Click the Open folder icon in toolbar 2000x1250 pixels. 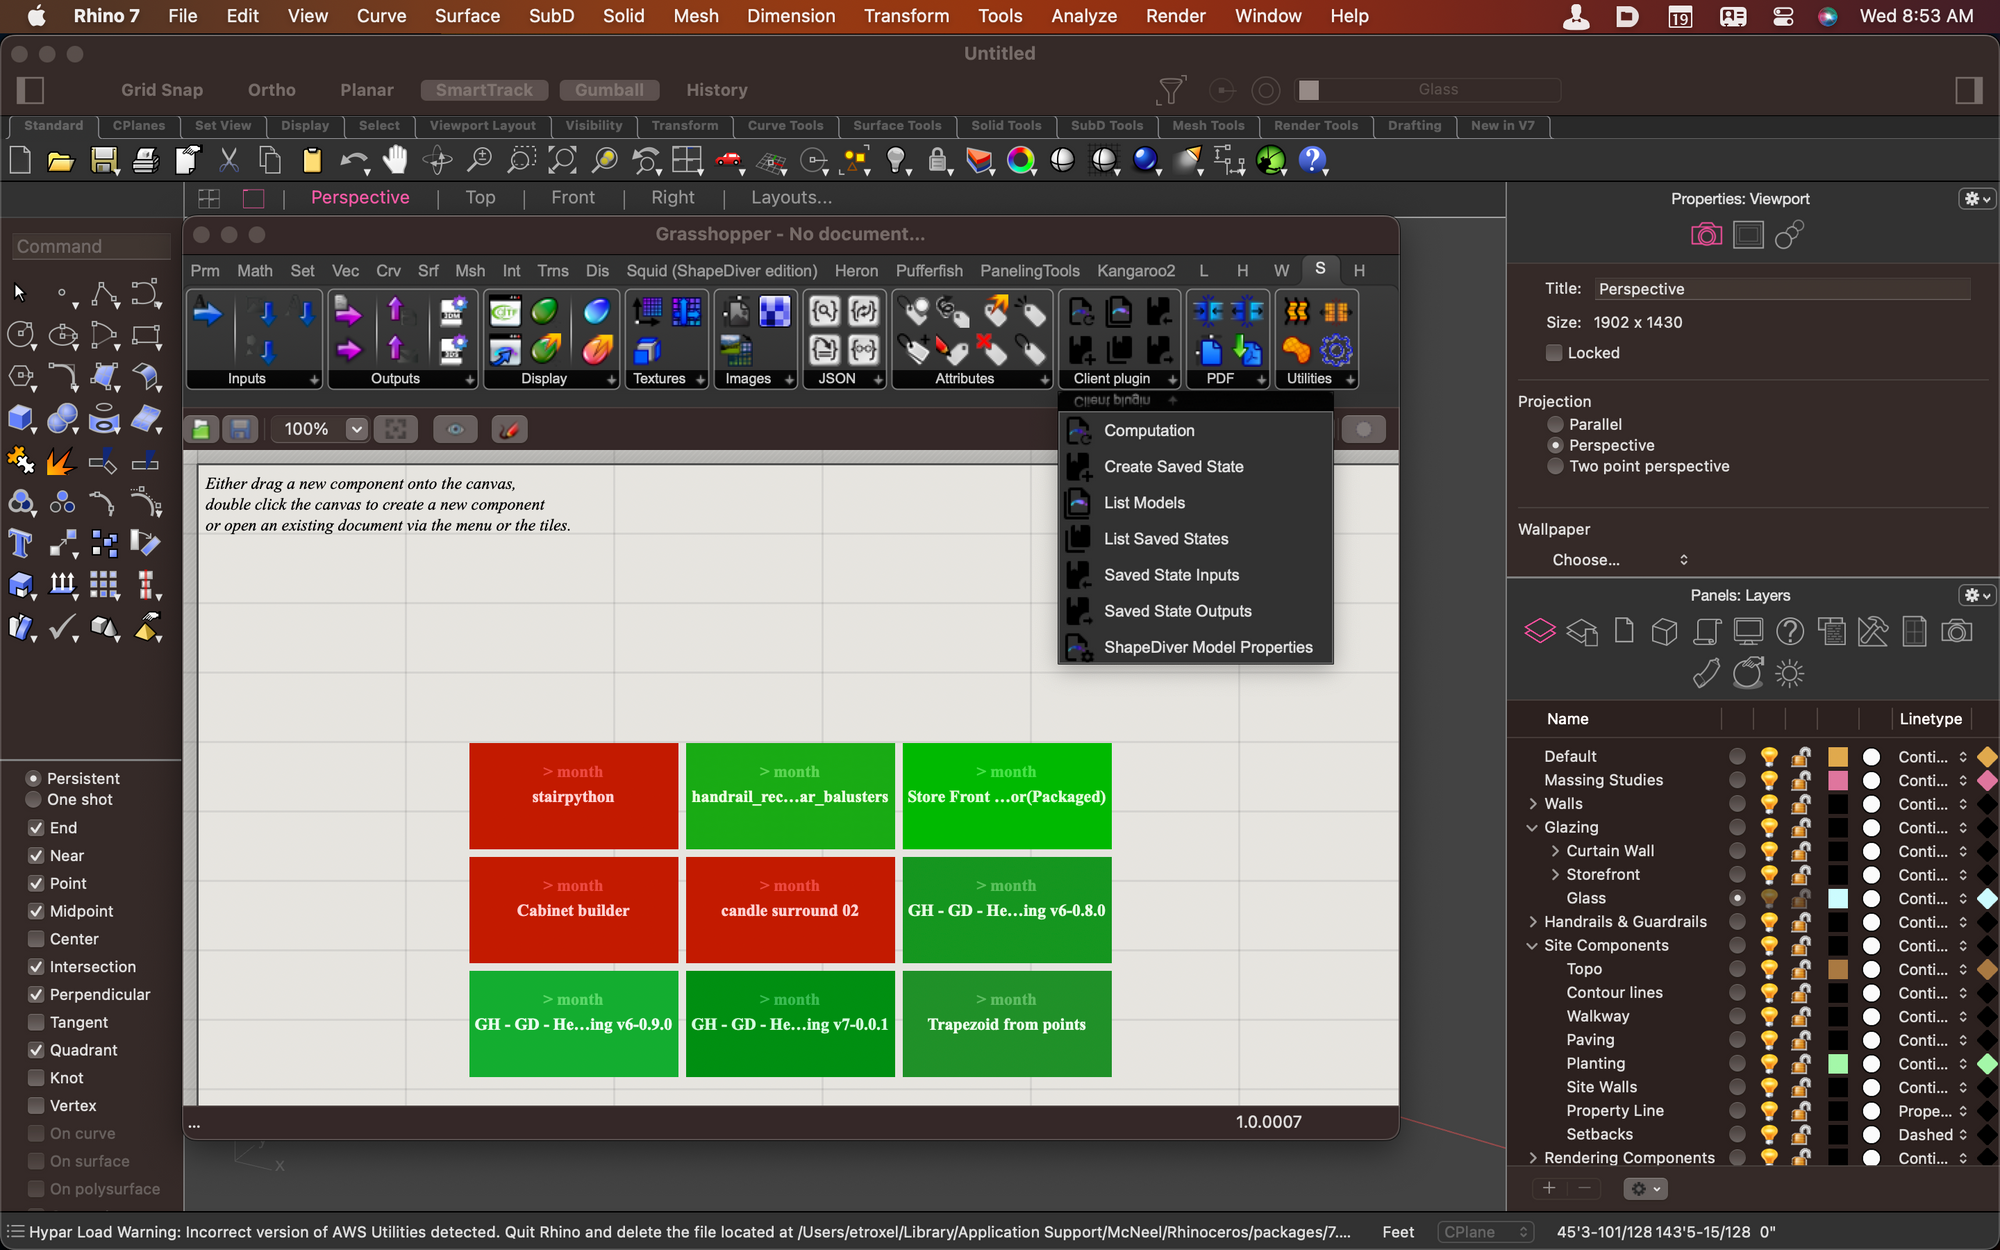point(61,161)
